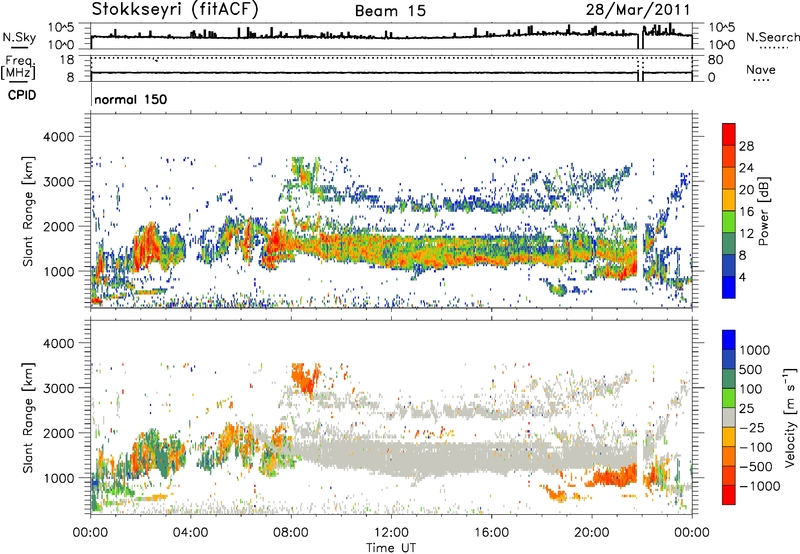
Task: Click the '1000' tick on velocity colorbar
Action: pyautogui.click(x=755, y=350)
